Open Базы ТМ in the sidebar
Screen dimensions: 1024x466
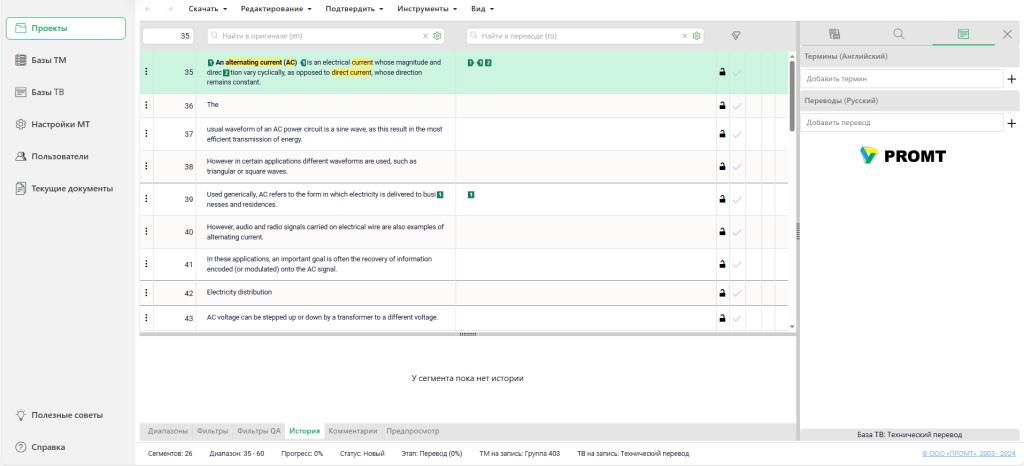[48, 60]
